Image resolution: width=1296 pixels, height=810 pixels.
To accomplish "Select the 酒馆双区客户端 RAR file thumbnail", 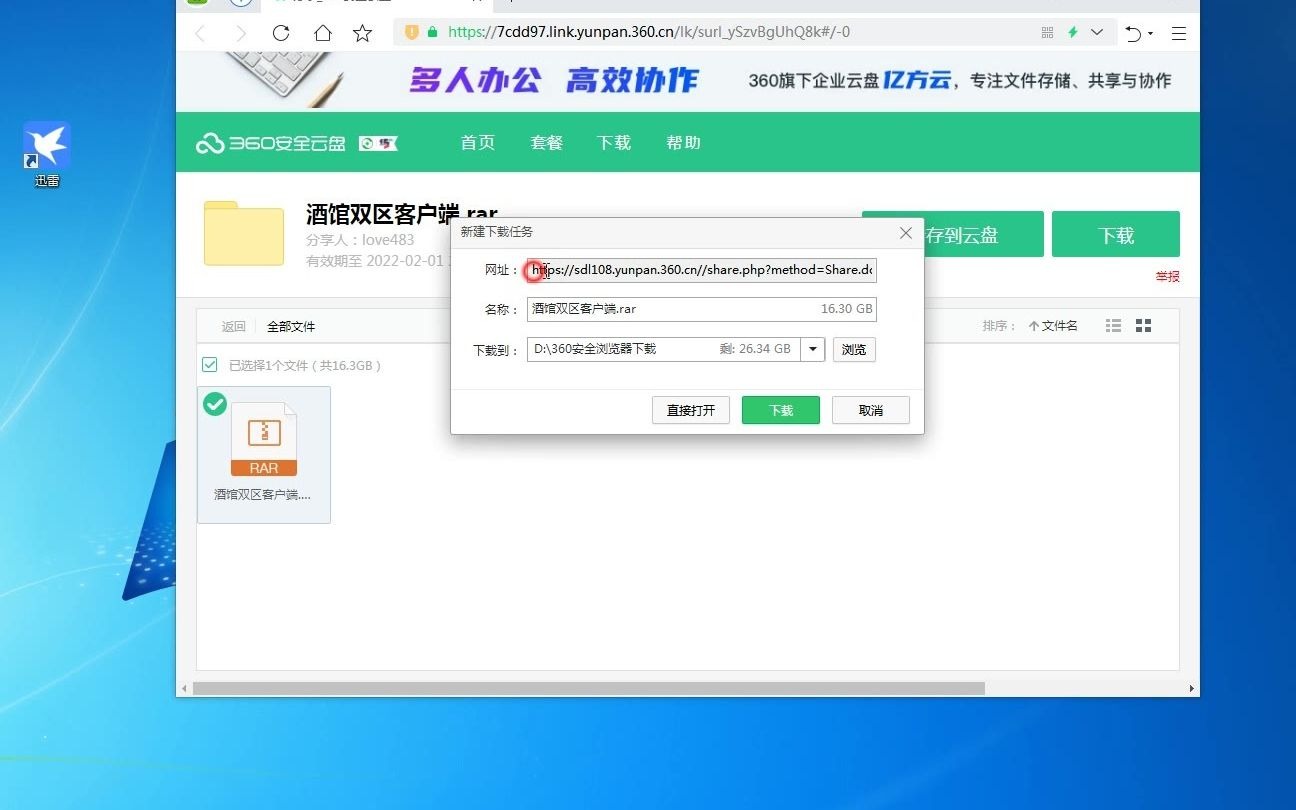I will coord(264,455).
